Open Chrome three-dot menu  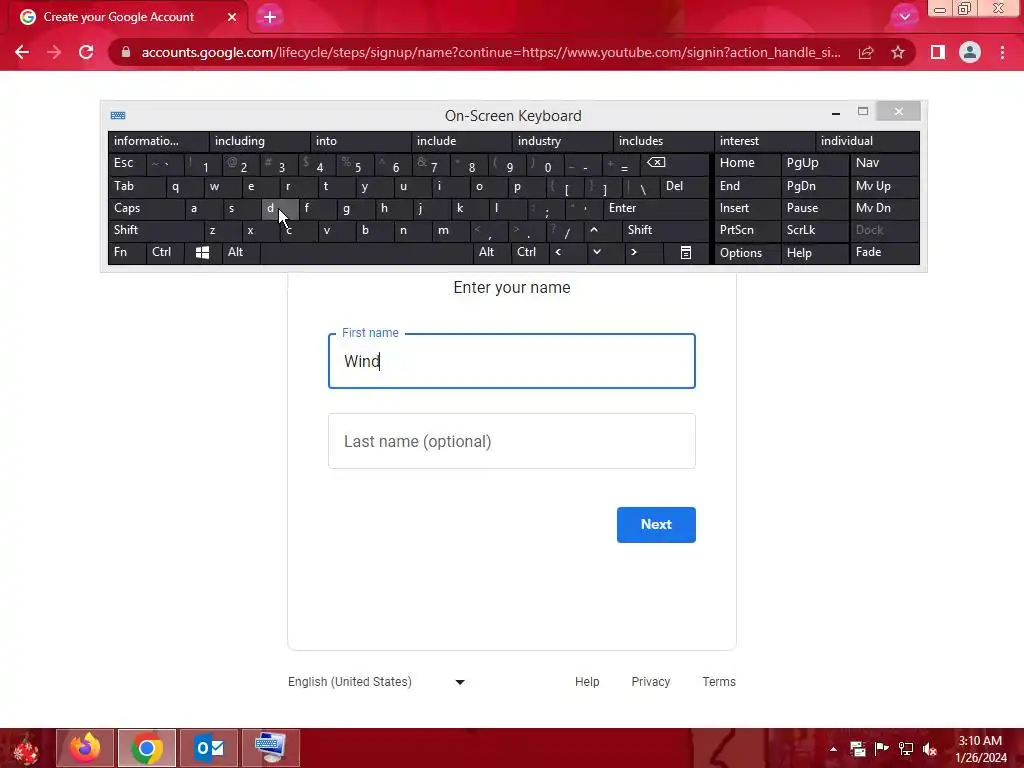(1002, 52)
